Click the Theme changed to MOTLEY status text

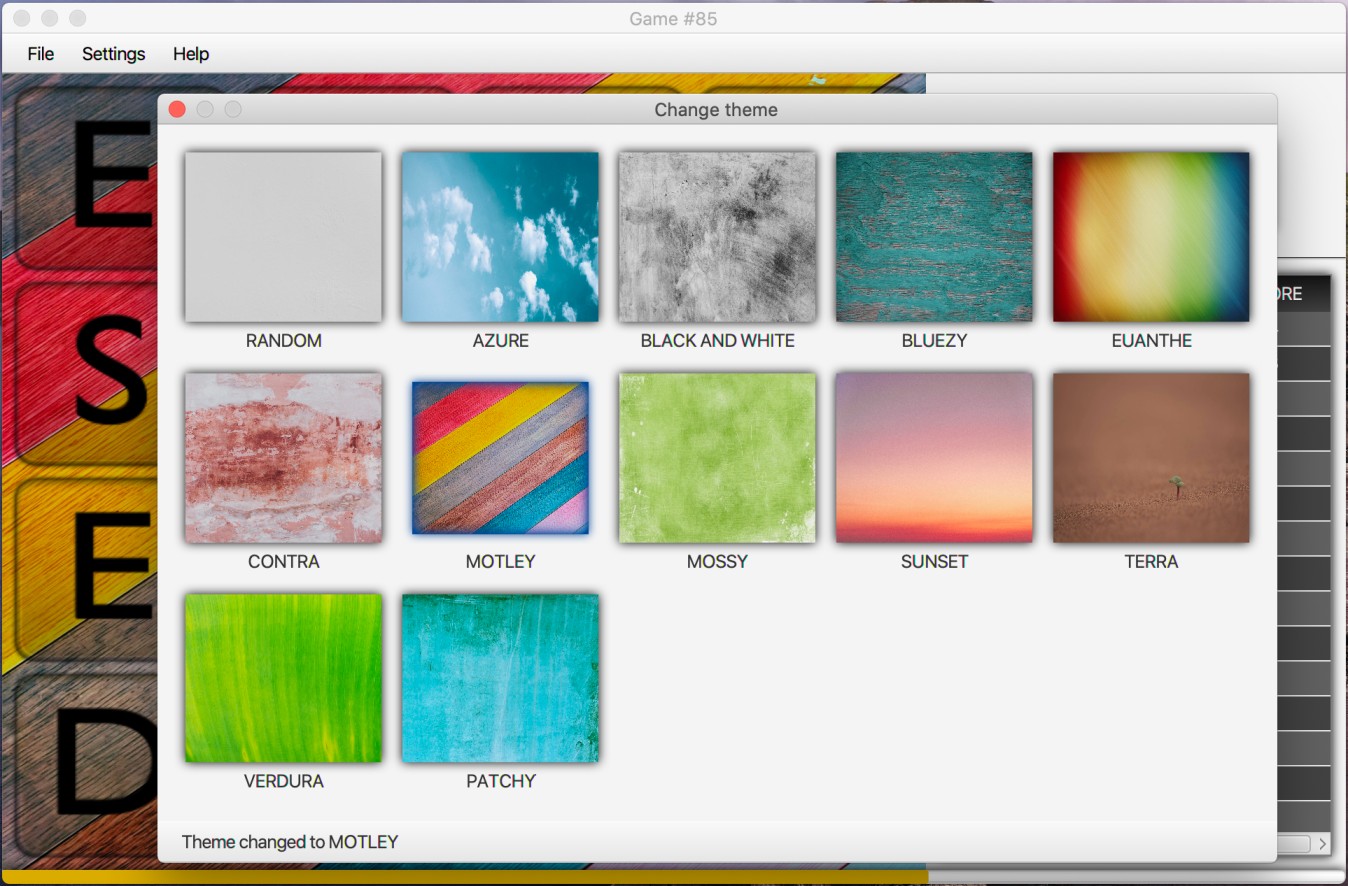coord(289,842)
